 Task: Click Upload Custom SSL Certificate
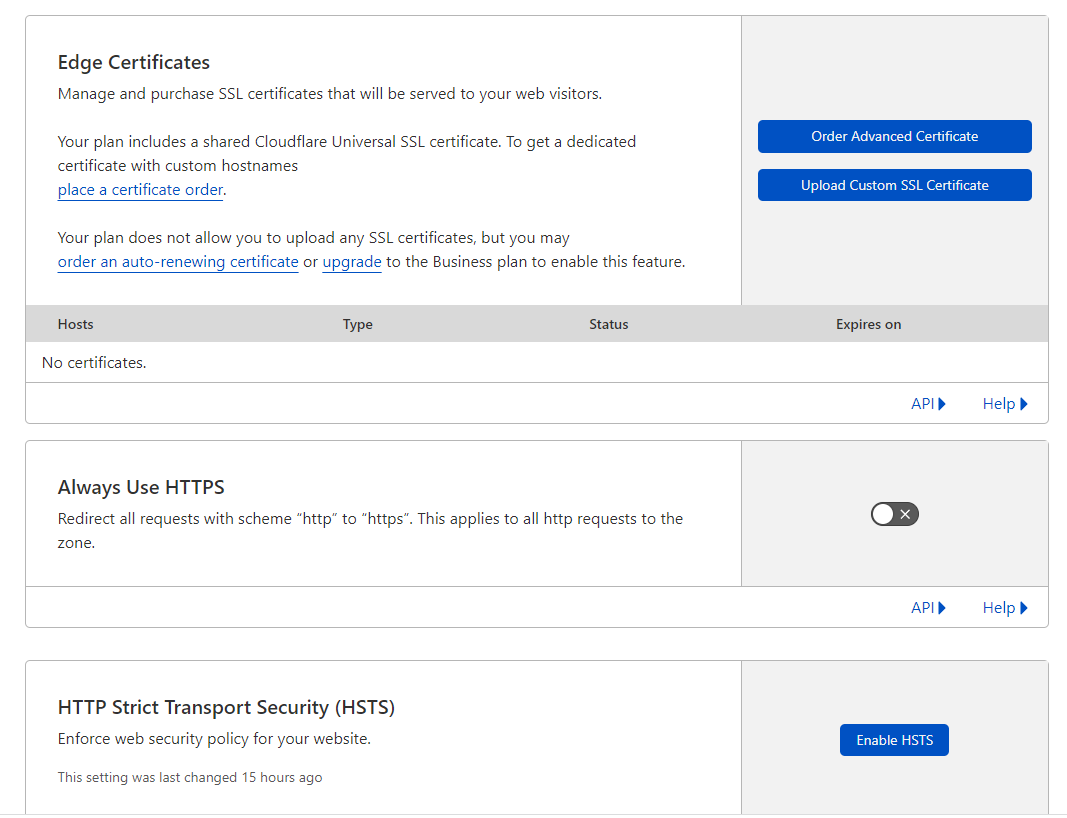coord(894,185)
